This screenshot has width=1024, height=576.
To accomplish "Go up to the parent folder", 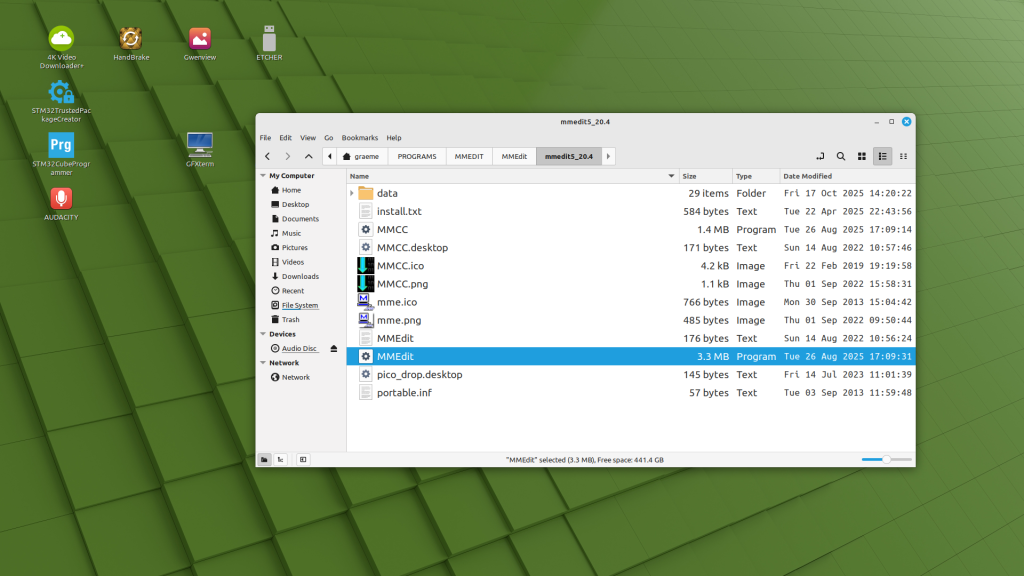I will coord(308,156).
